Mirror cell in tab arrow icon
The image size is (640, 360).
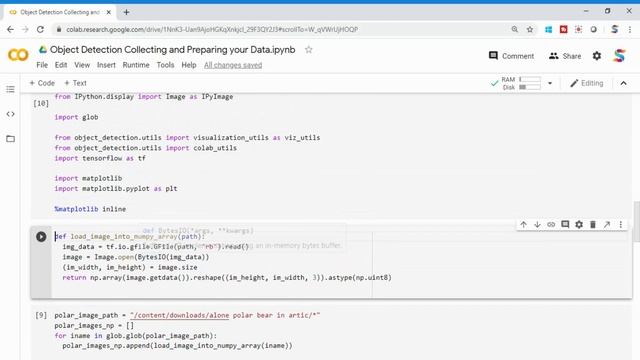click(607, 224)
